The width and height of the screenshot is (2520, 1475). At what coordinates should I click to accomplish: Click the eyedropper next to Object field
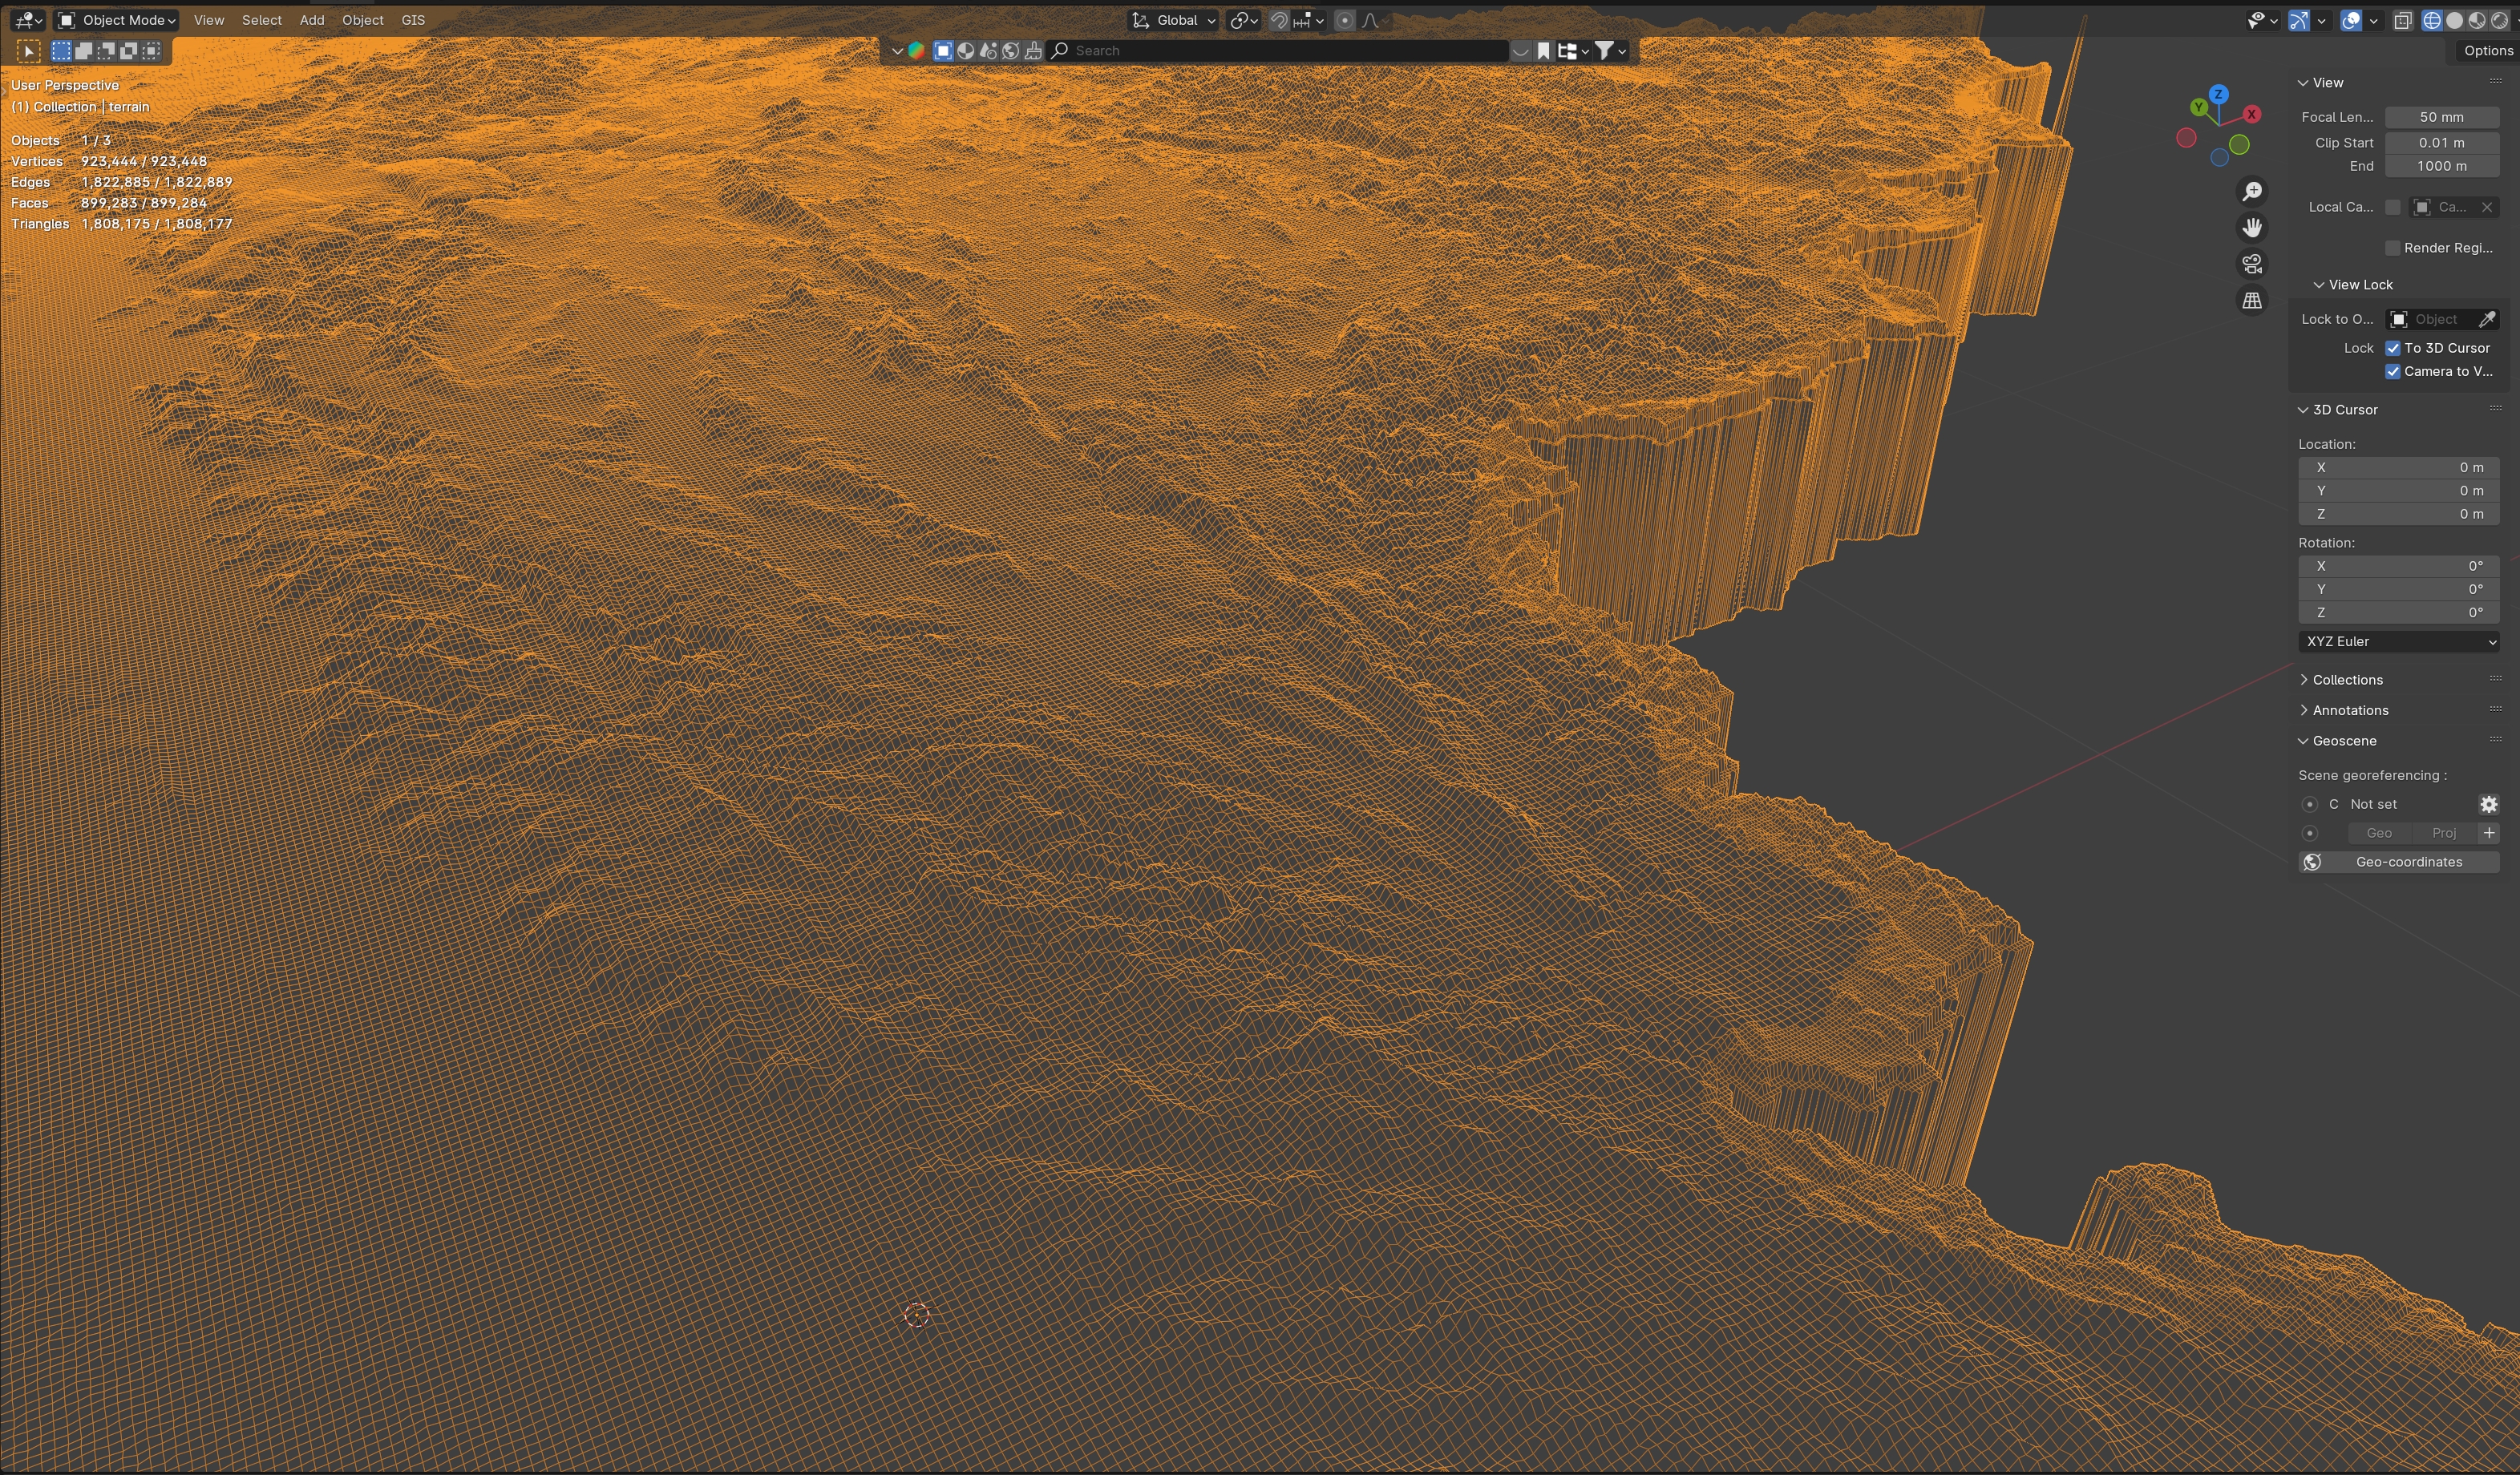(x=2487, y=319)
